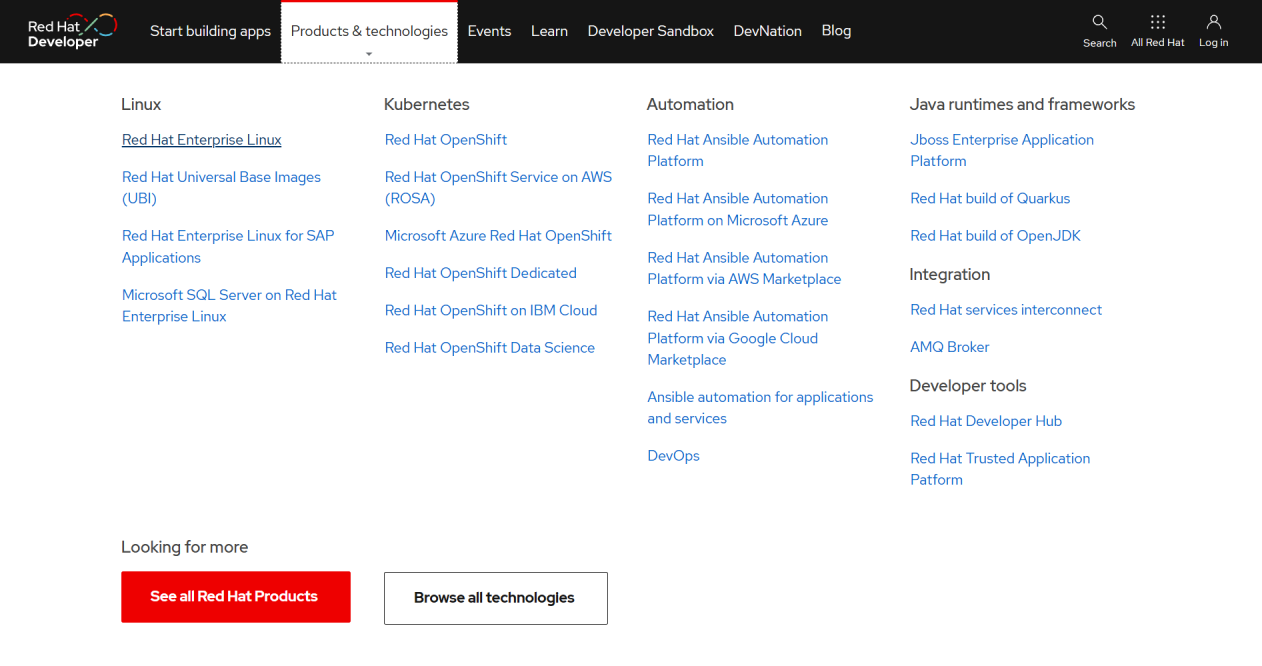Open Microsoft Azure Red Hat OpenShift link
The width and height of the screenshot is (1262, 666).
pos(498,236)
